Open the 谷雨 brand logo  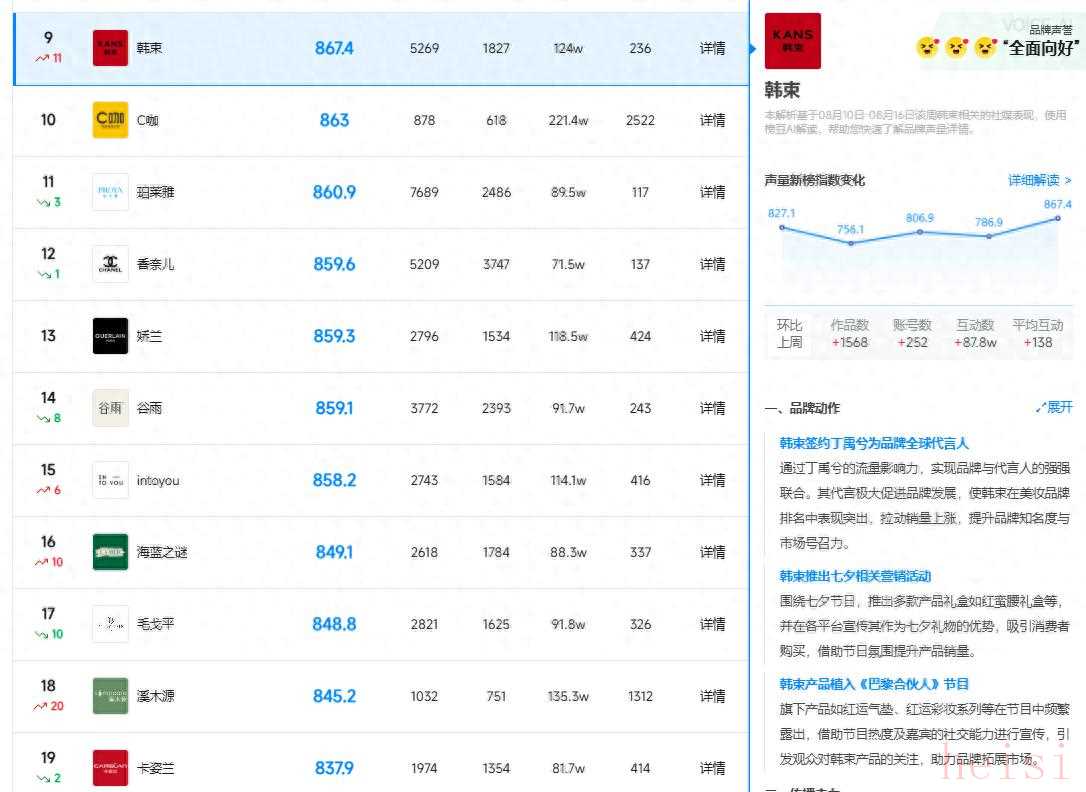point(110,408)
